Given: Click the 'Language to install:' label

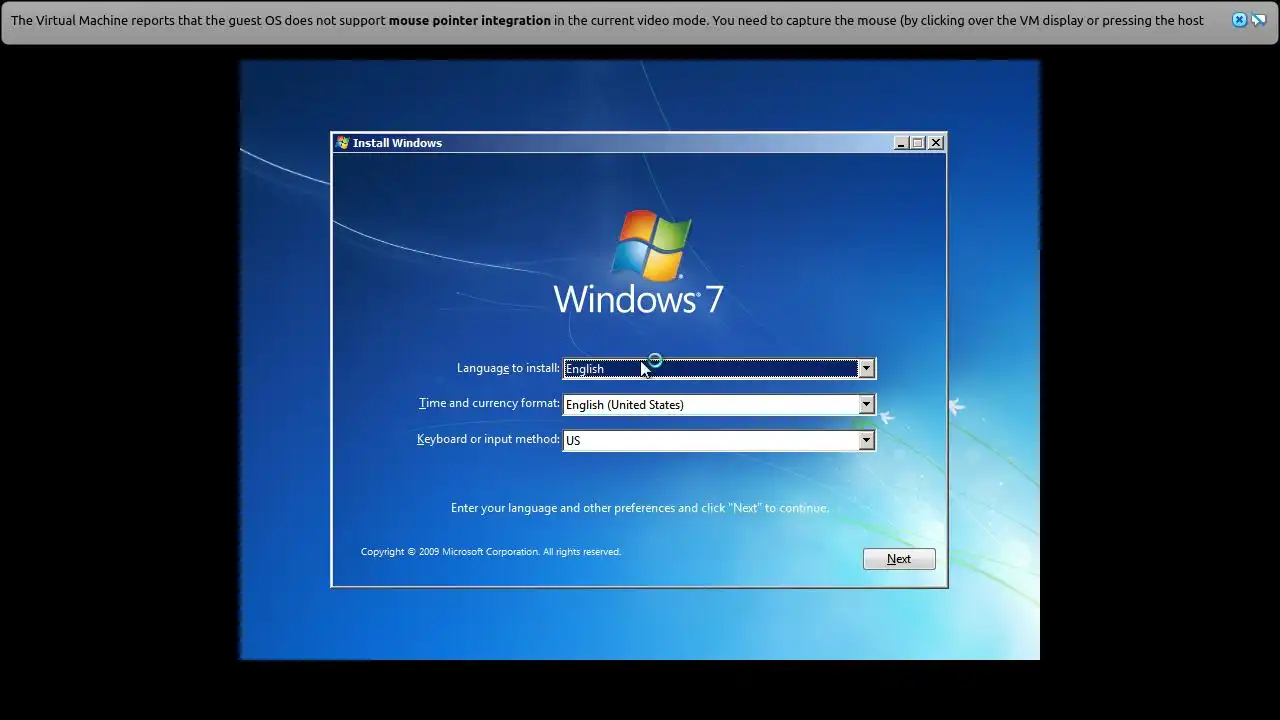Looking at the screenshot, I should pos(508,368).
